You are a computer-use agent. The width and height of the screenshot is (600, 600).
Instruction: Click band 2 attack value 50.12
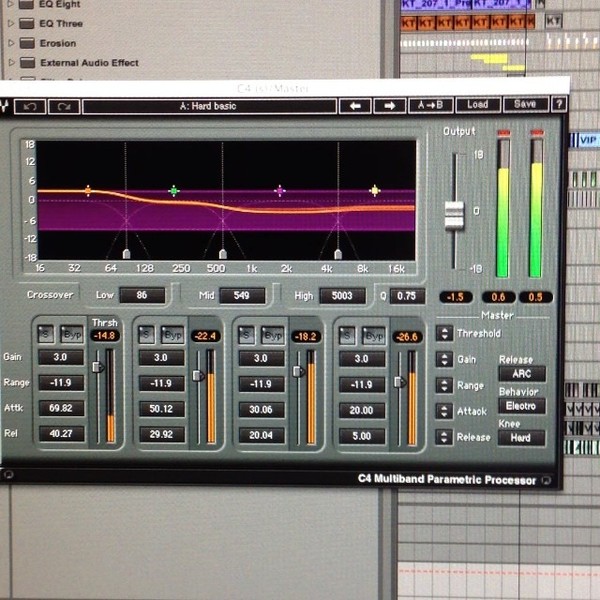pyautogui.click(x=161, y=409)
